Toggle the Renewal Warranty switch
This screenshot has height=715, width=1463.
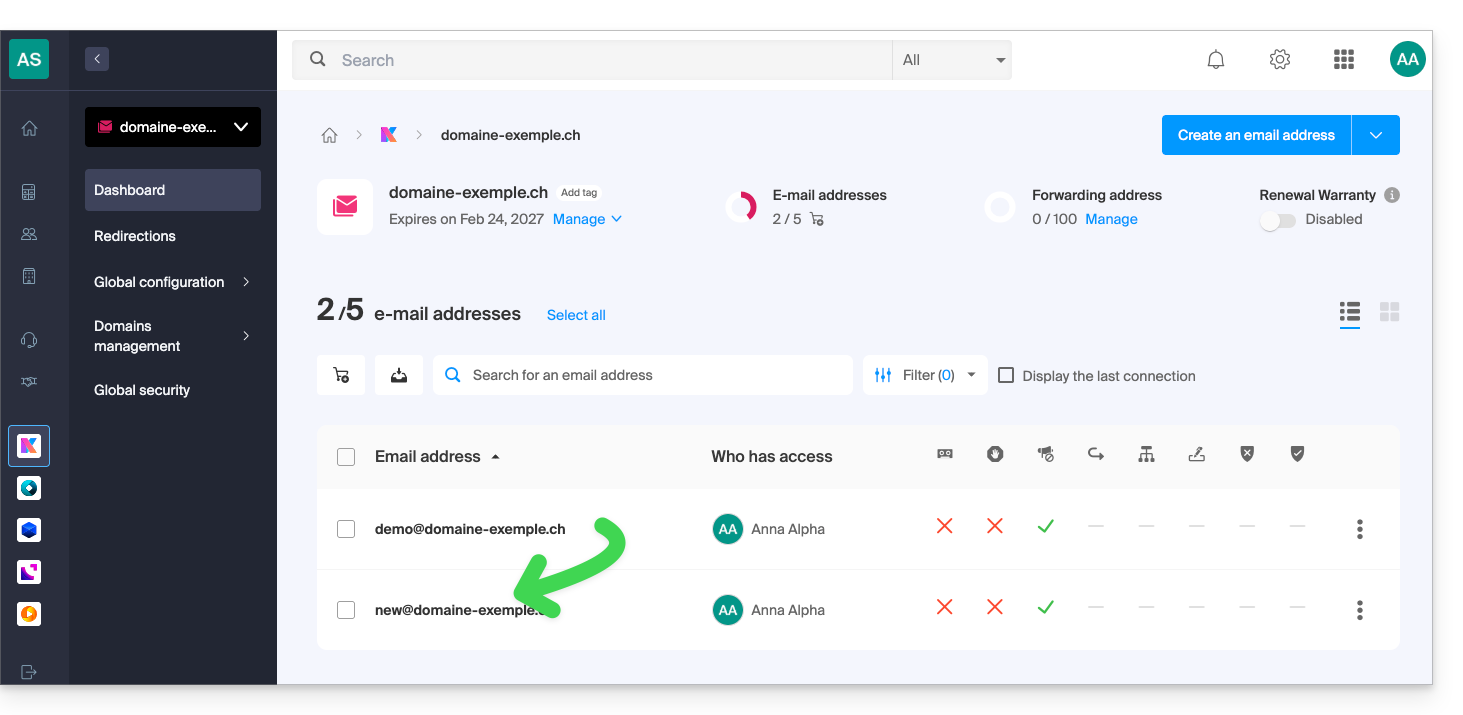coord(1278,220)
